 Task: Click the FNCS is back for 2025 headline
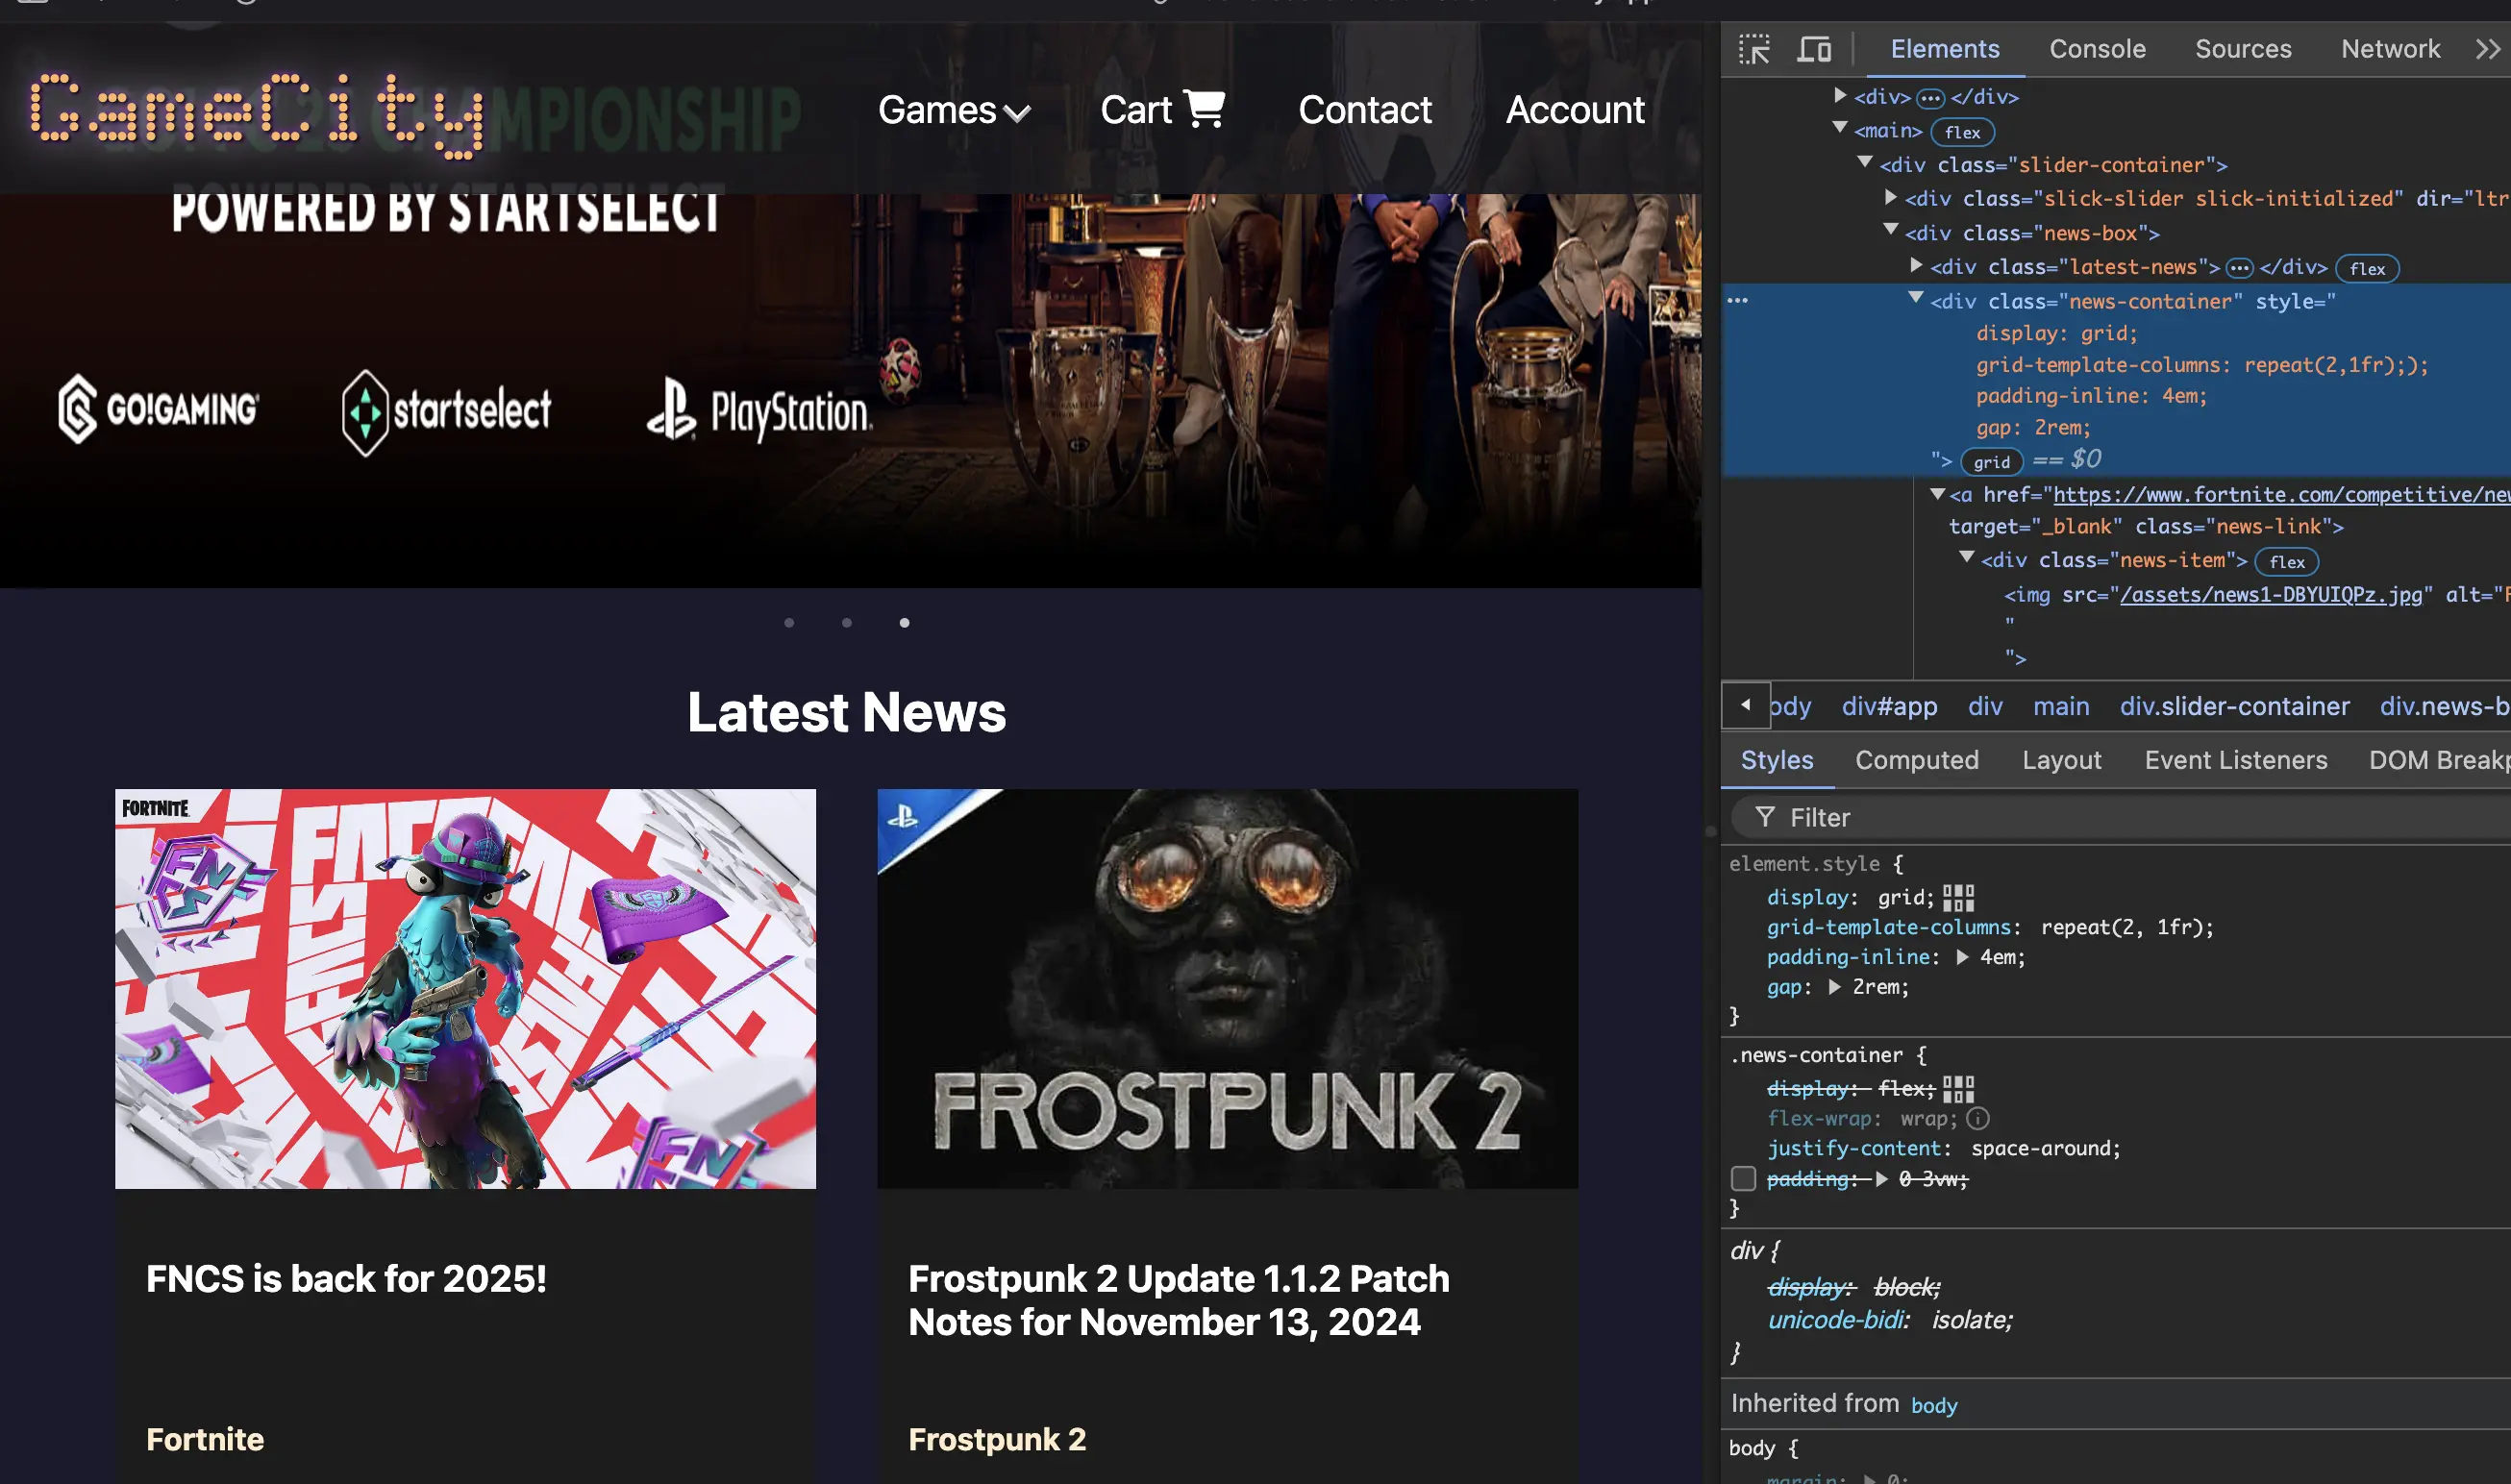[x=346, y=1278]
